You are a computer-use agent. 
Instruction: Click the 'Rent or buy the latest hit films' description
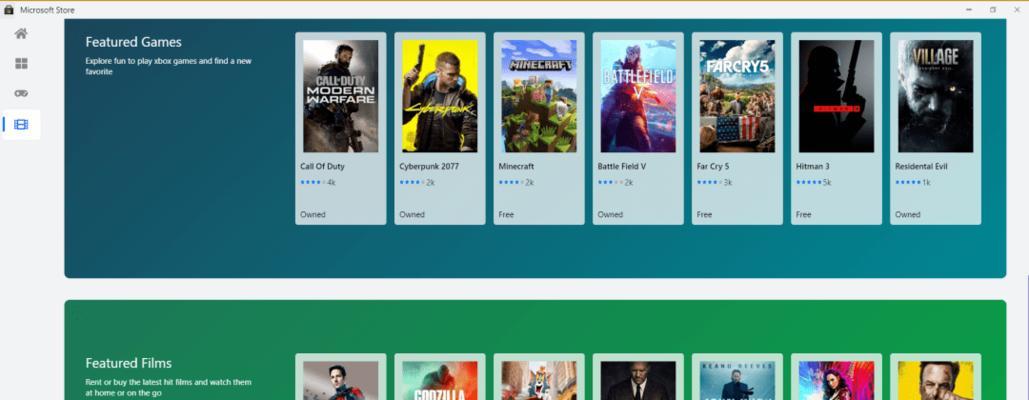click(169, 387)
